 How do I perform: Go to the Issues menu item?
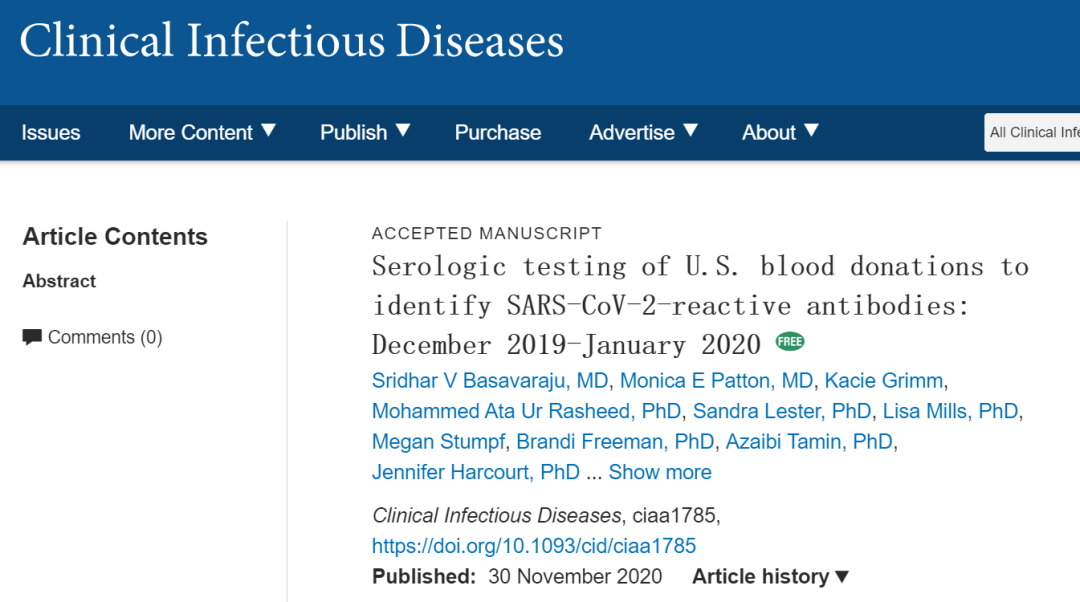coord(51,132)
